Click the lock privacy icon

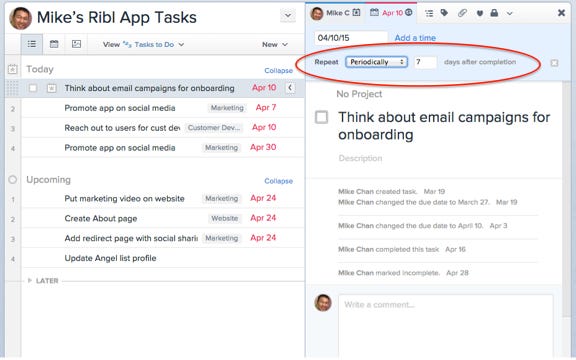pos(494,13)
